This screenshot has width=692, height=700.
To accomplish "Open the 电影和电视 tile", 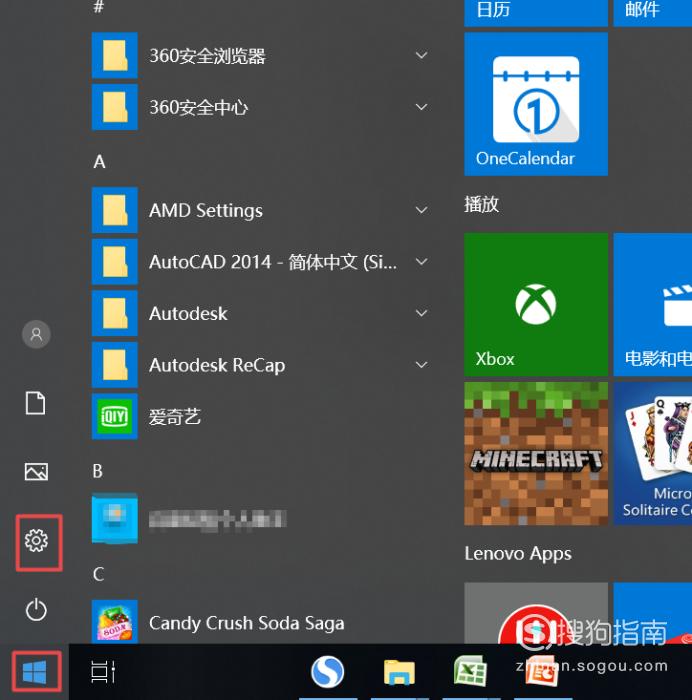I will click(653, 304).
